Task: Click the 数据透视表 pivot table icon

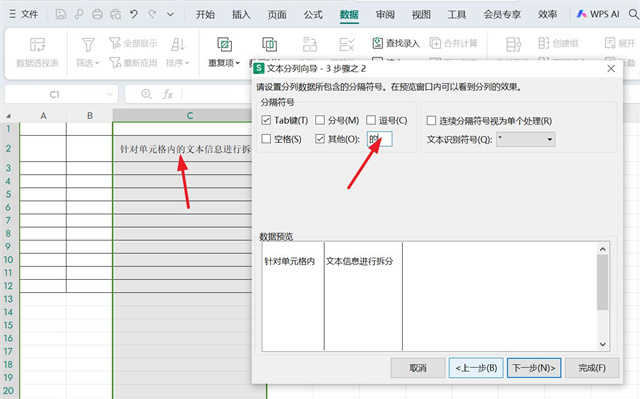Action: click(x=37, y=44)
